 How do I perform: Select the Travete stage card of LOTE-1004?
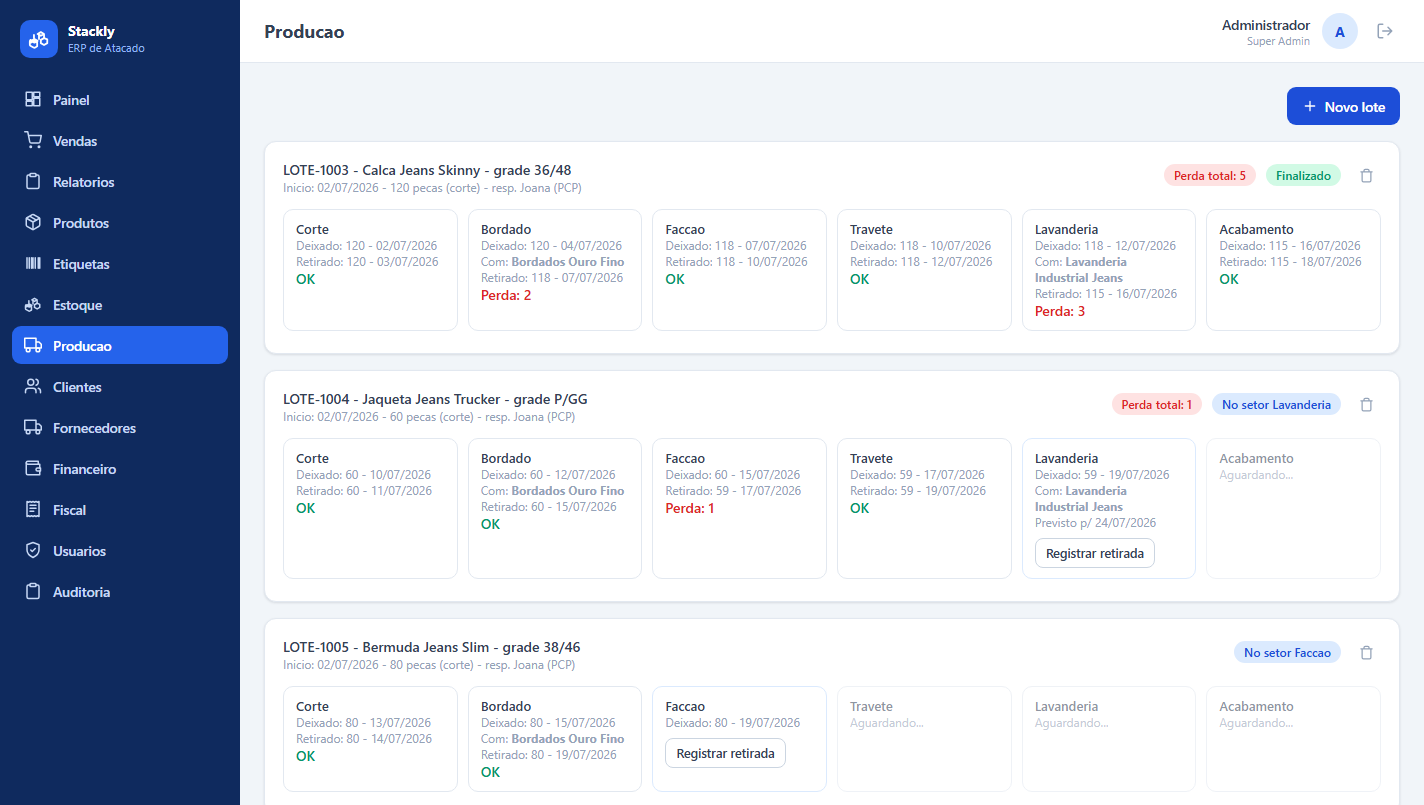click(924, 508)
